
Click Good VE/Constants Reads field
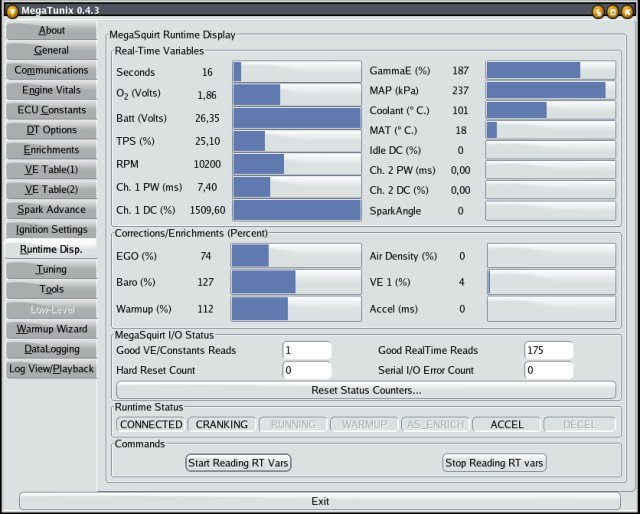coord(307,350)
